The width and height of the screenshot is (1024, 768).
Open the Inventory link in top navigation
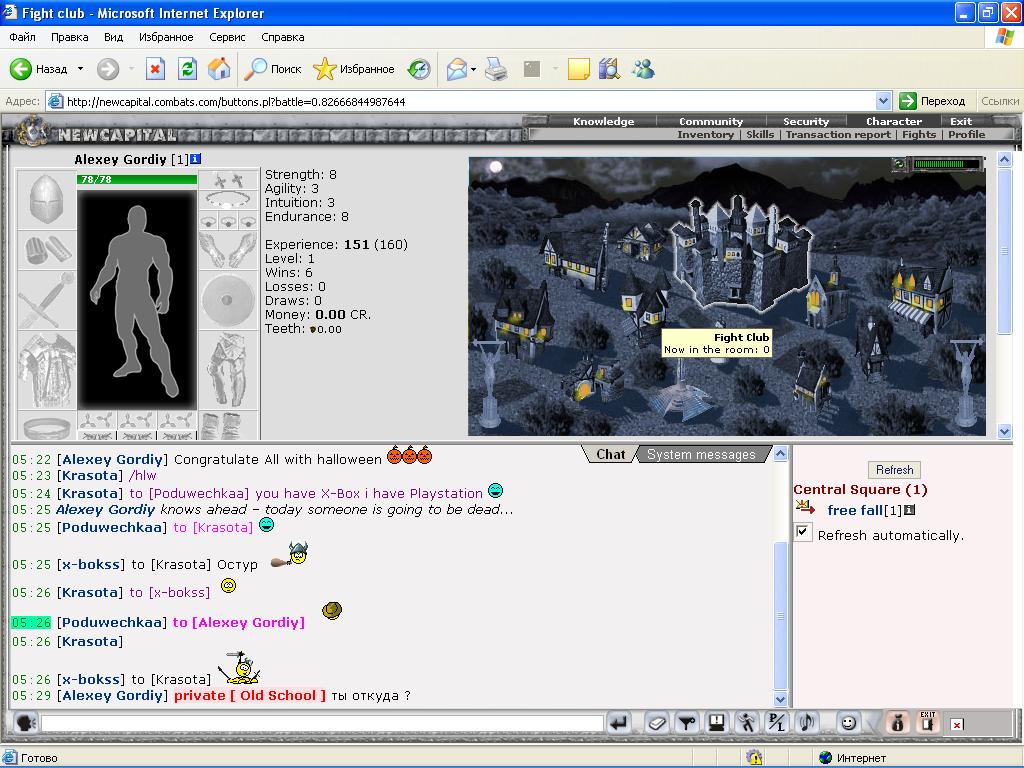(x=705, y=135)
